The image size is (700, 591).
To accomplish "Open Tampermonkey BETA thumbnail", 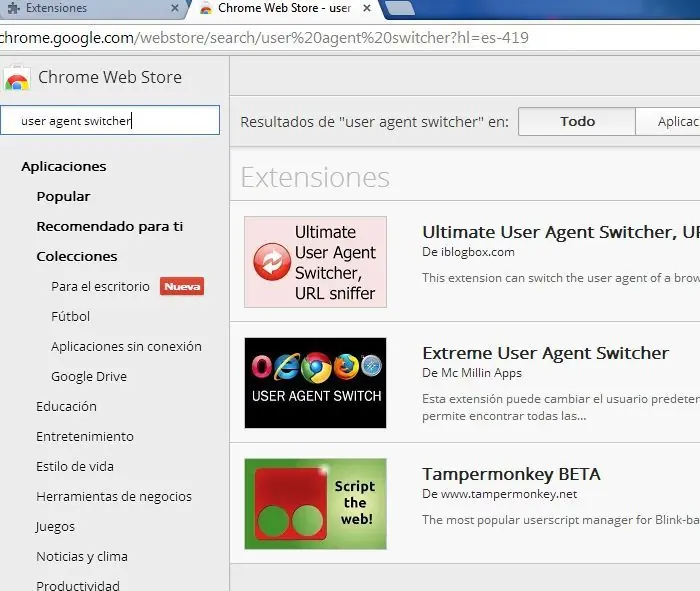I will [315, 504].
